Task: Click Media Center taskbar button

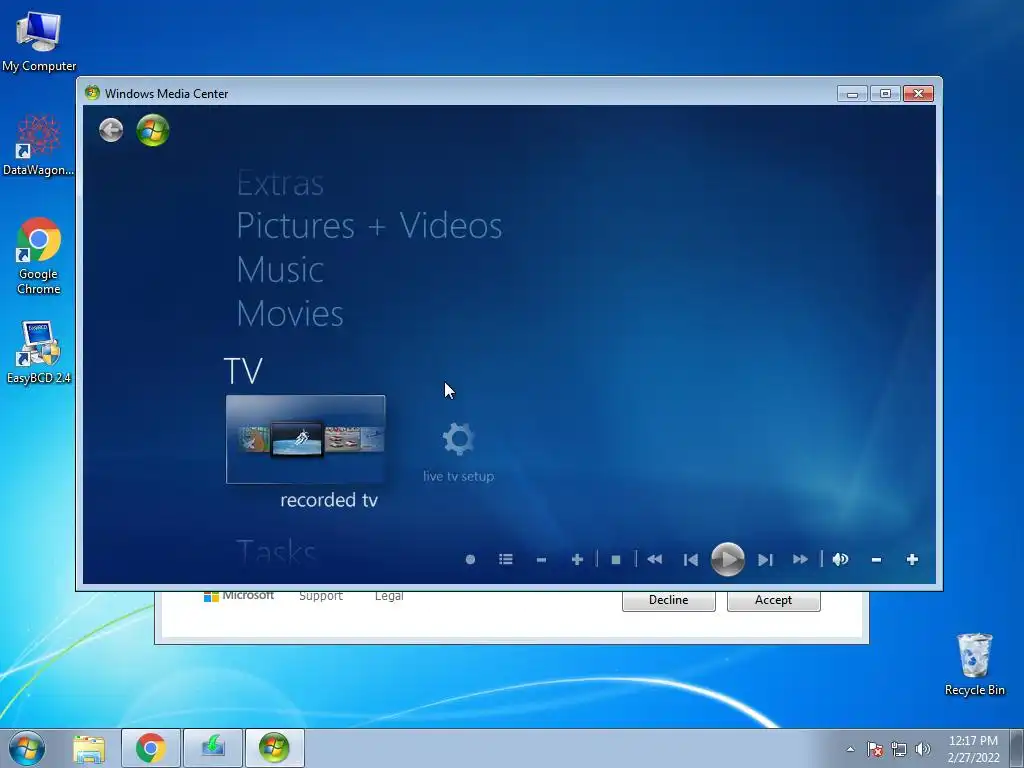Action: (x=274, y=748)
